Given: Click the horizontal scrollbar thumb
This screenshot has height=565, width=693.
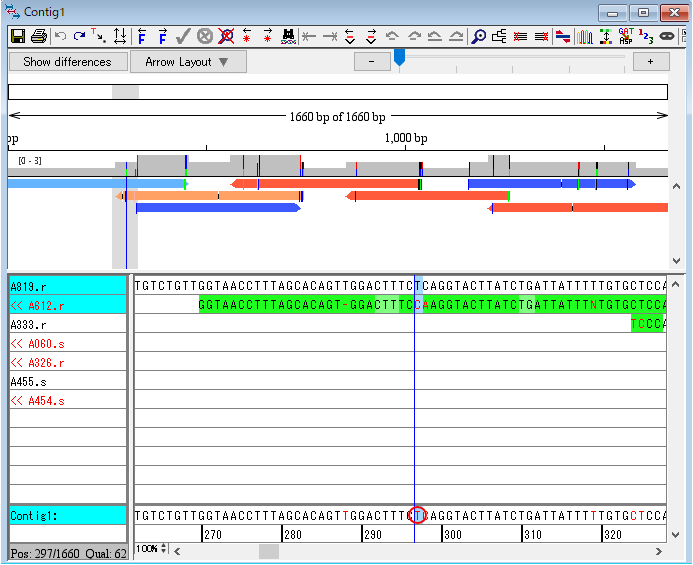Looking at the screenshot, I should point(269,551).
